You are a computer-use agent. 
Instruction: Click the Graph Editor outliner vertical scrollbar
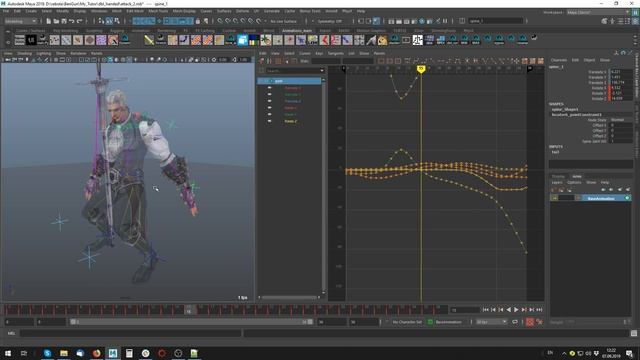tap(323, 185)
